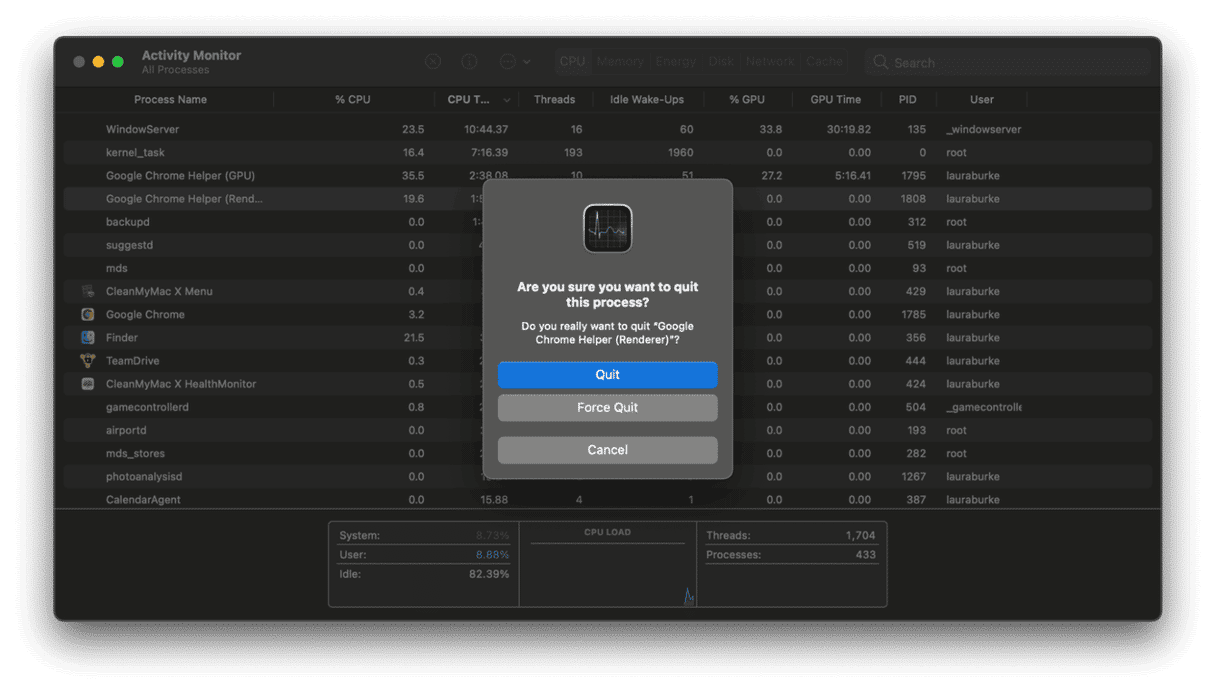Open the Energy tab
1216x693 pixels.
click(676, 62)
